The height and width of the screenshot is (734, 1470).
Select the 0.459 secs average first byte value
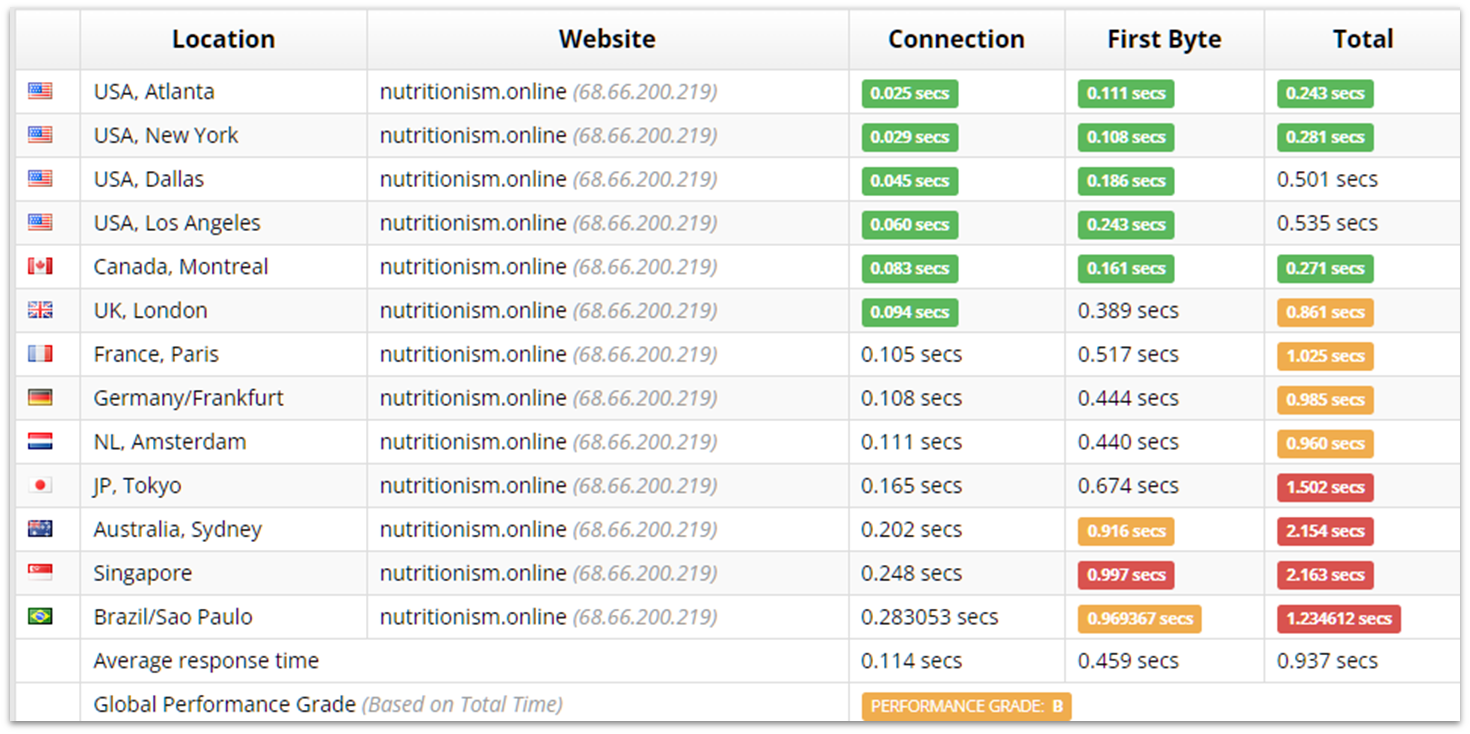tap(1128, 661)
